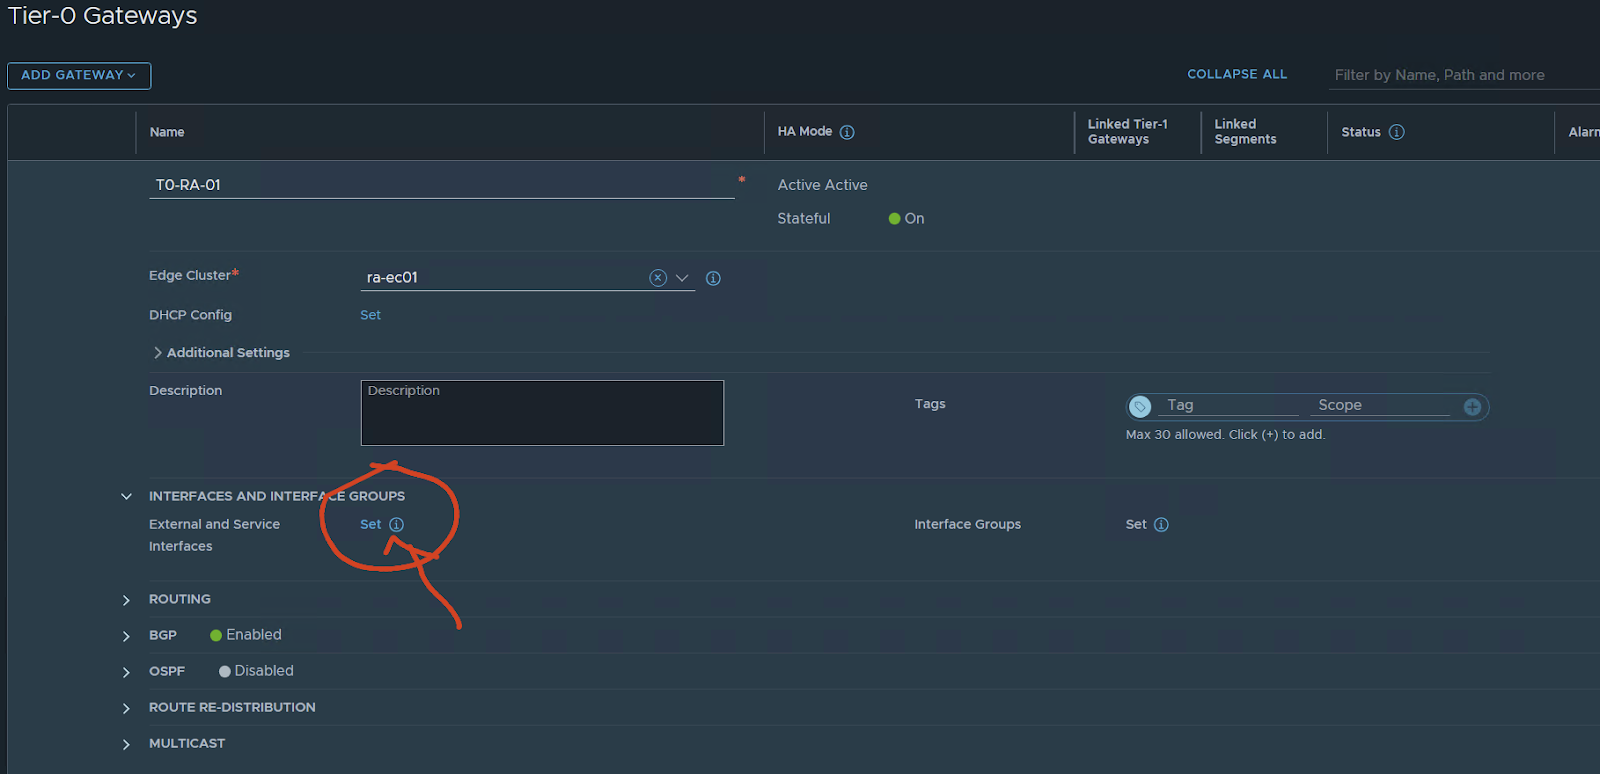1600x774 pixels.
Task: Open the Edge Cluster dropdown arrow
Action: 682,278
